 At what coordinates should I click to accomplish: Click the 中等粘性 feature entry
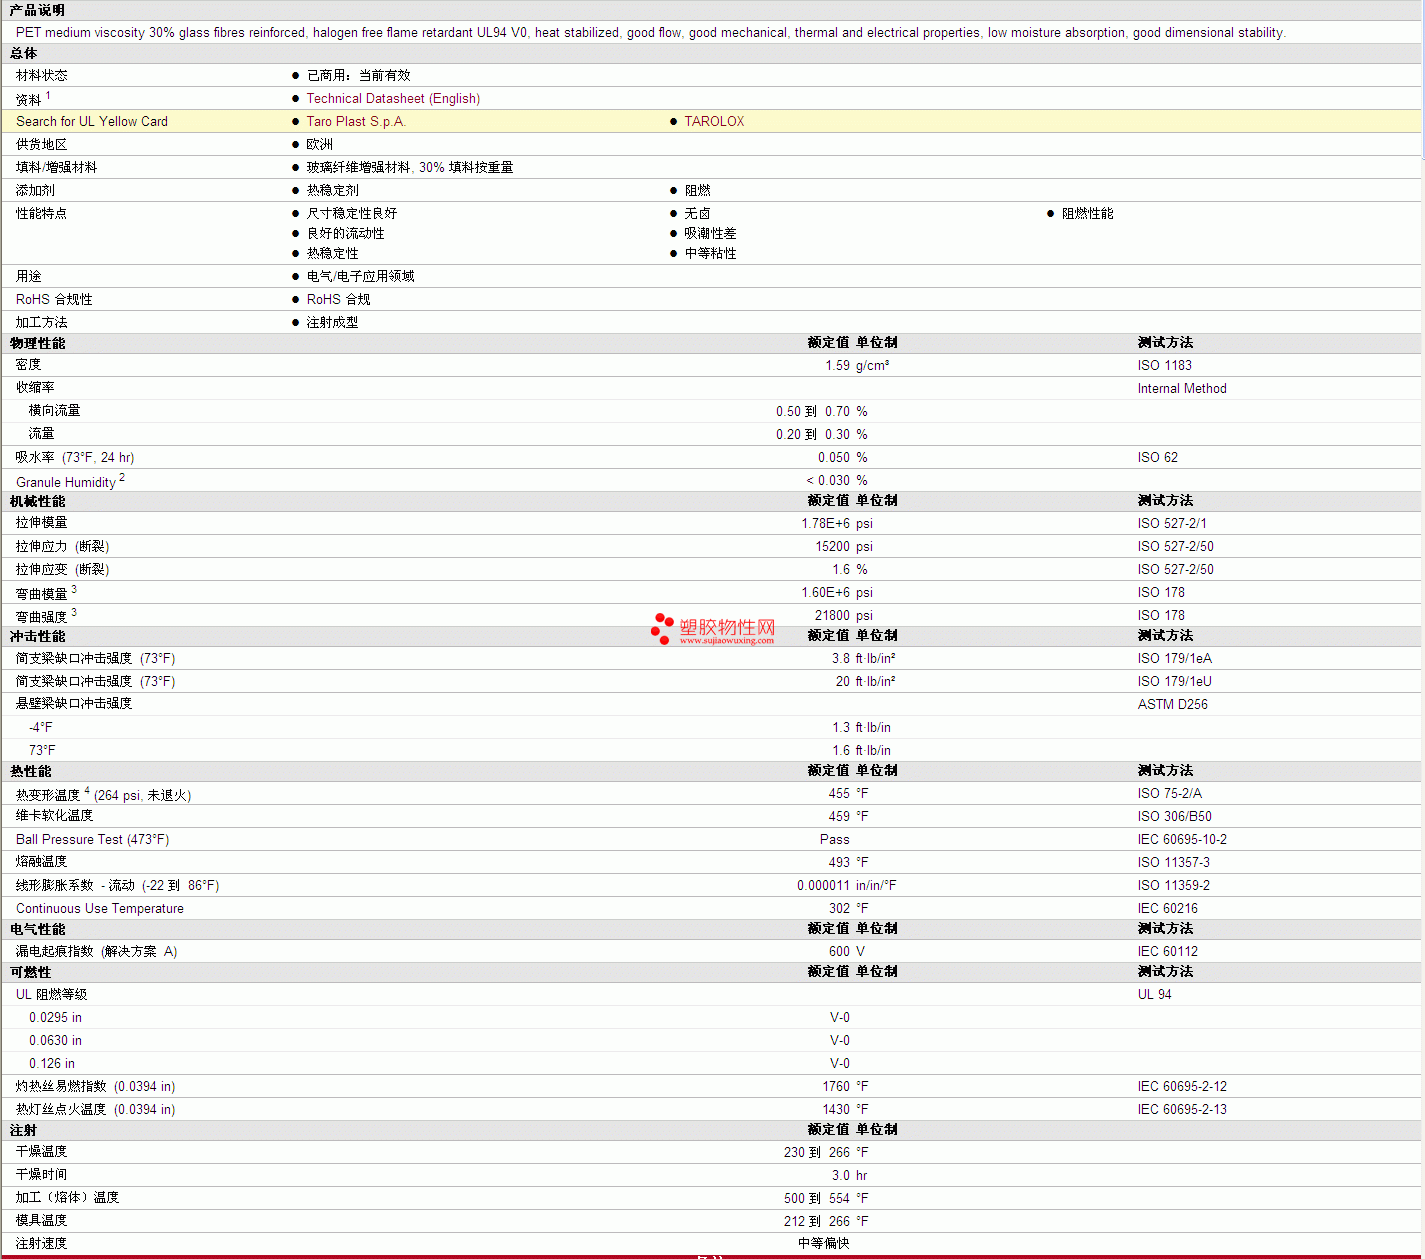[x=710, y=253]
